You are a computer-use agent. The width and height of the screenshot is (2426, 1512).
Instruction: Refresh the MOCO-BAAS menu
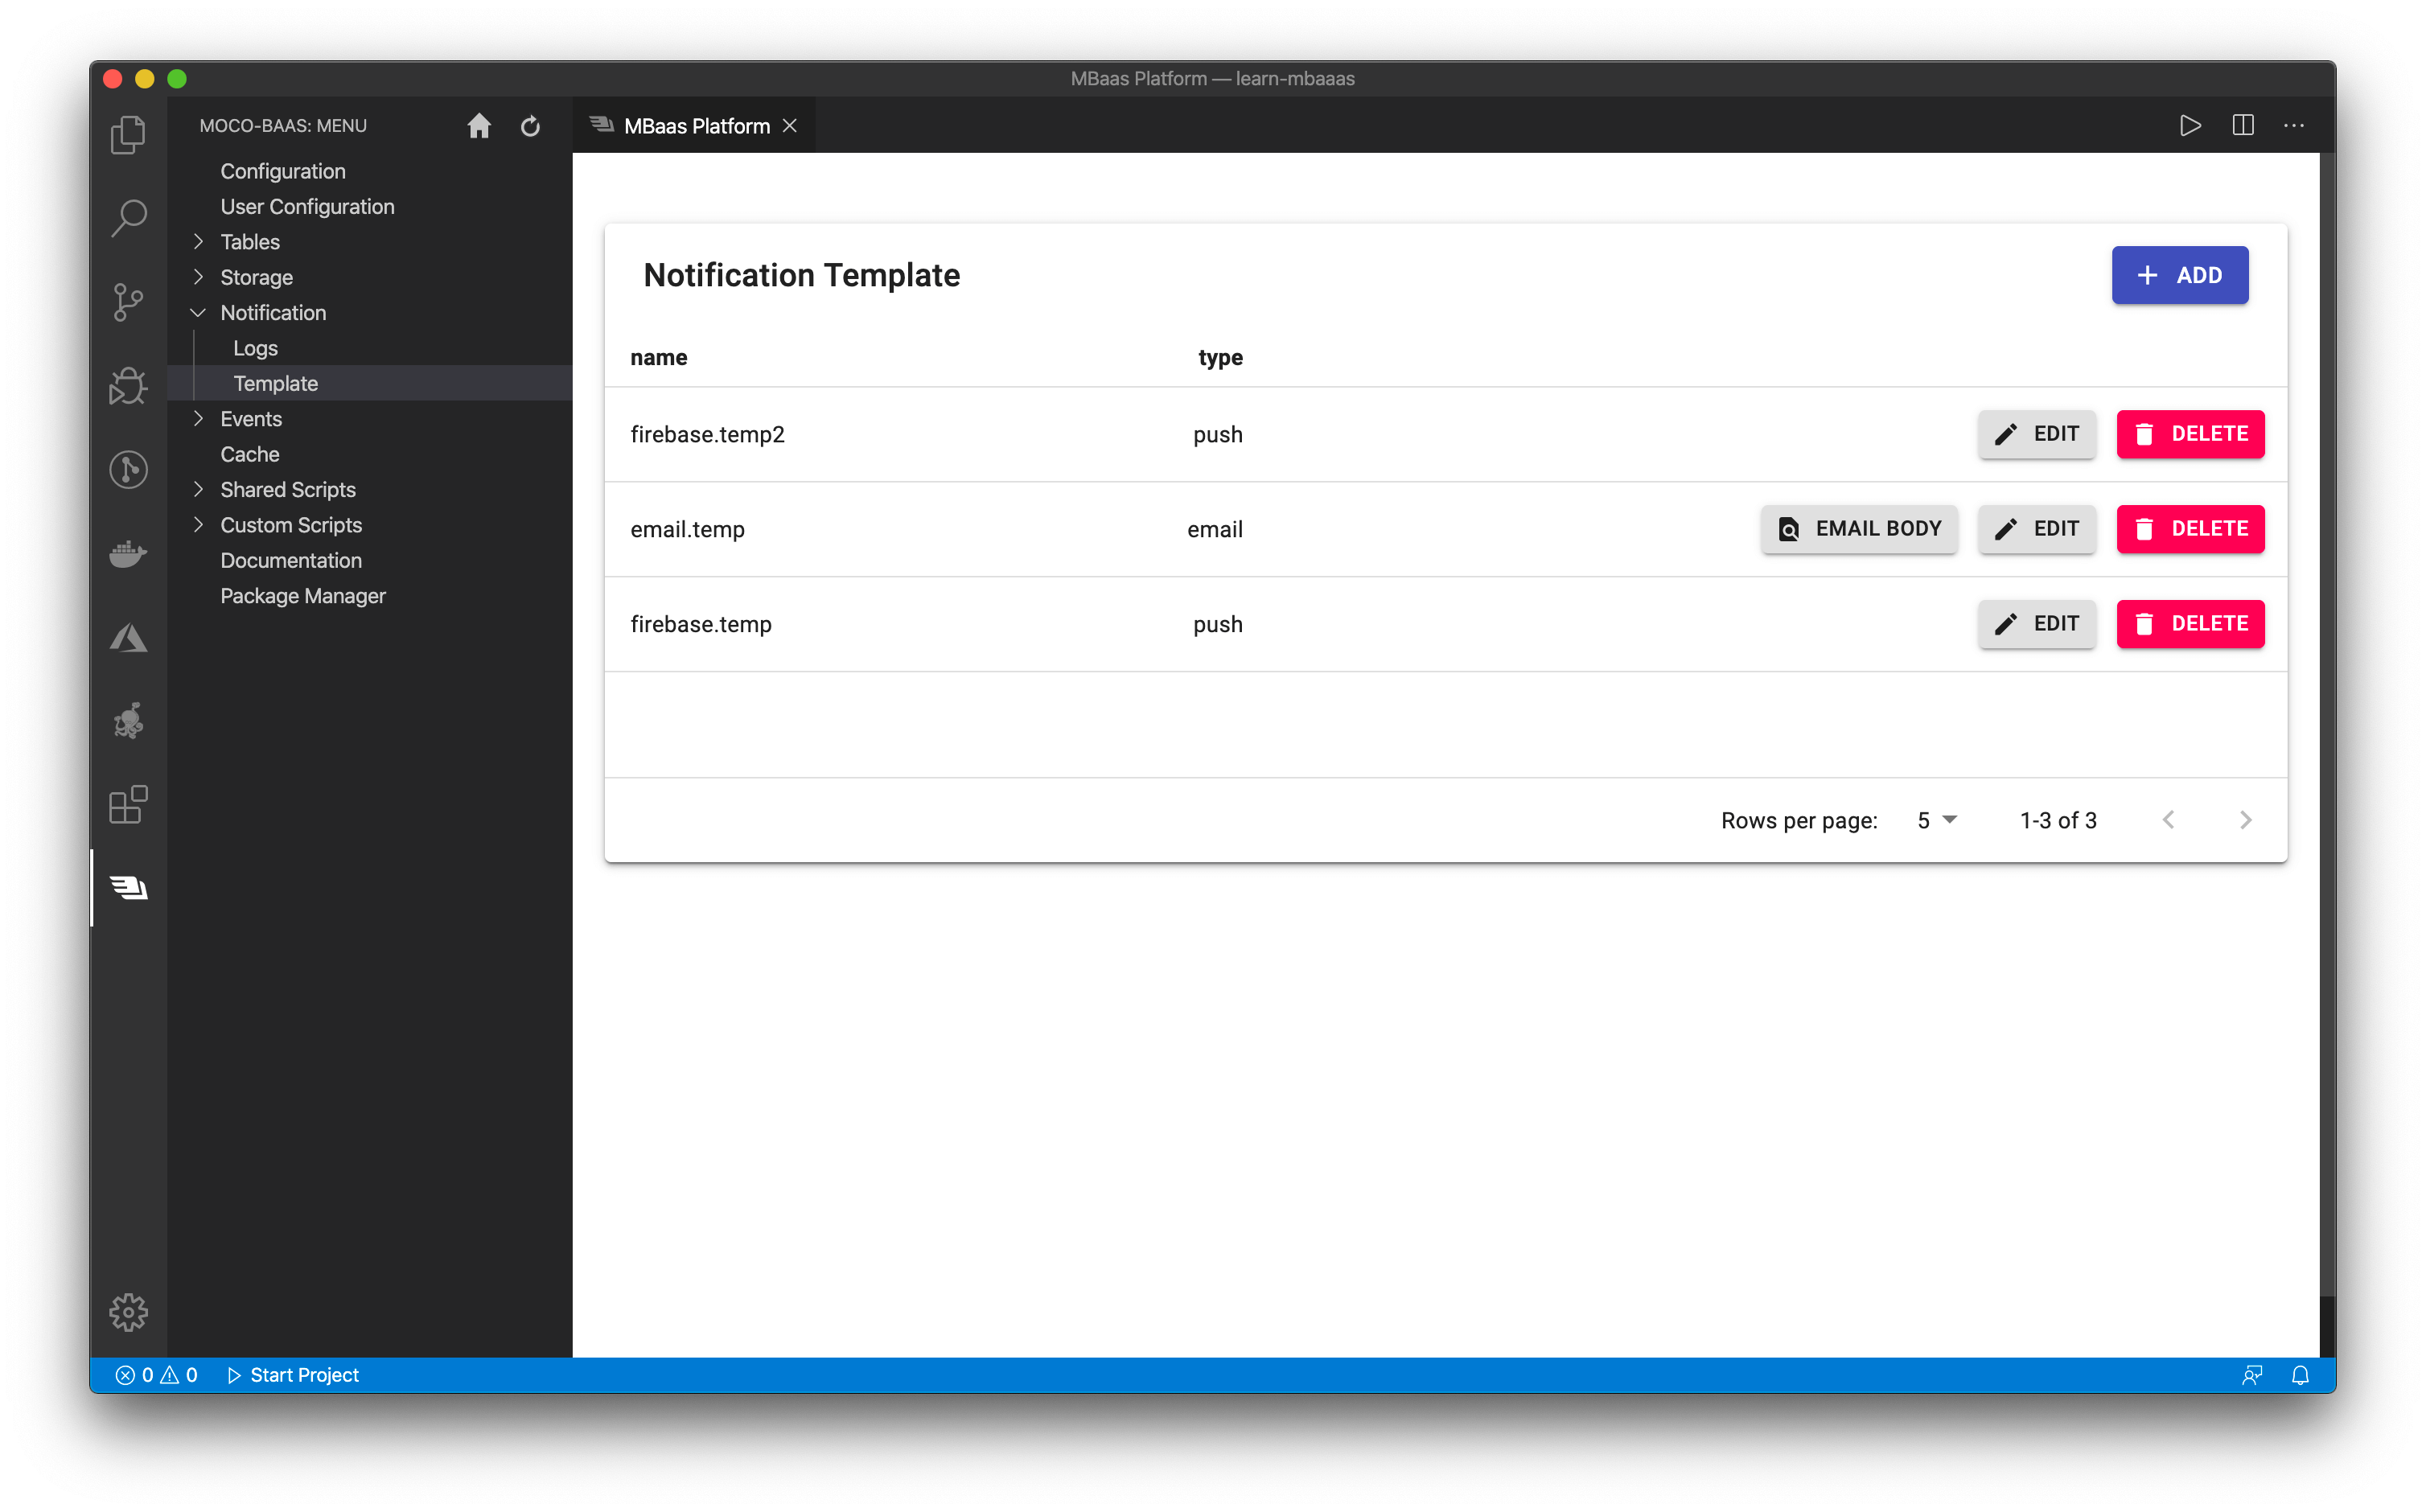coord(530,126)
